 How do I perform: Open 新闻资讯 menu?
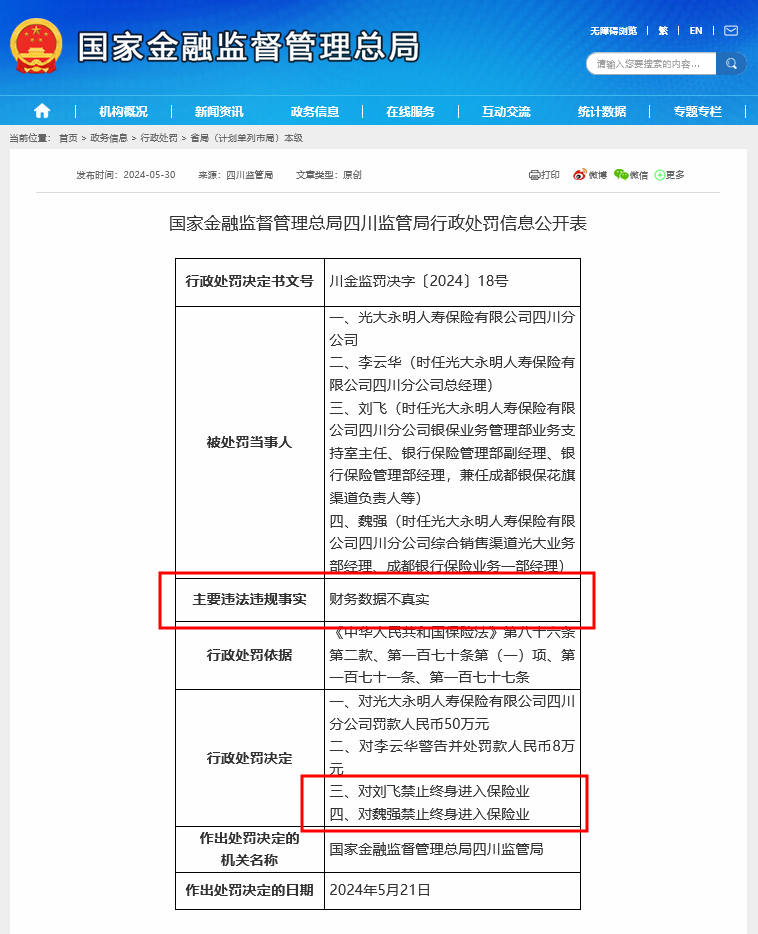pyautogui.click(x=219, y=111)
